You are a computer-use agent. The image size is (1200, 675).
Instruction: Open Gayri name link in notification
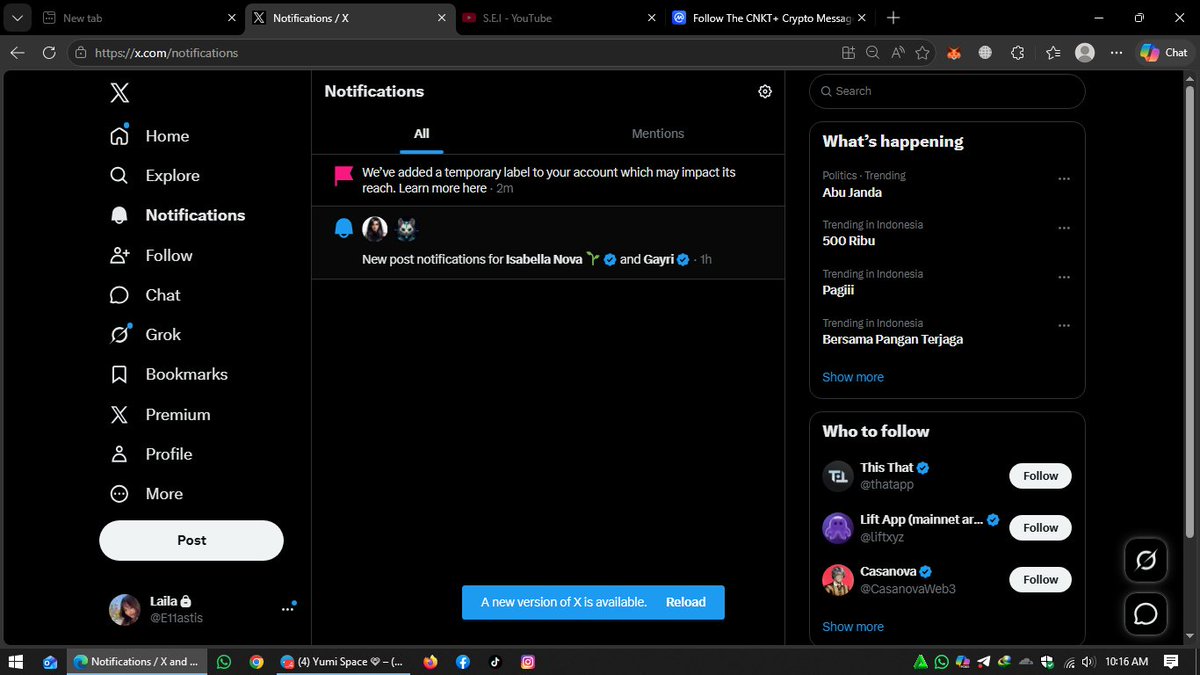point(659,259)
